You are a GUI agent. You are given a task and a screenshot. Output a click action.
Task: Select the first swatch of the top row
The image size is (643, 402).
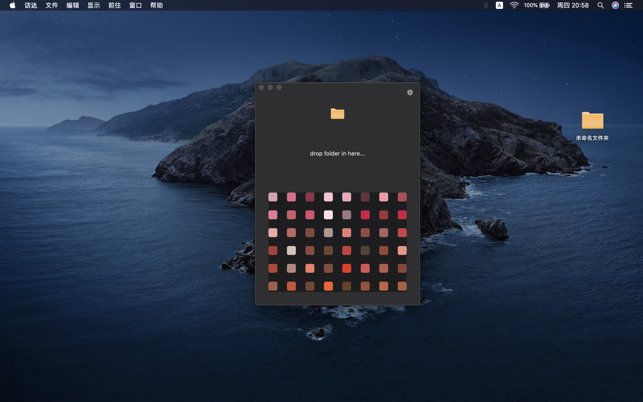click(x=273, y=197)
